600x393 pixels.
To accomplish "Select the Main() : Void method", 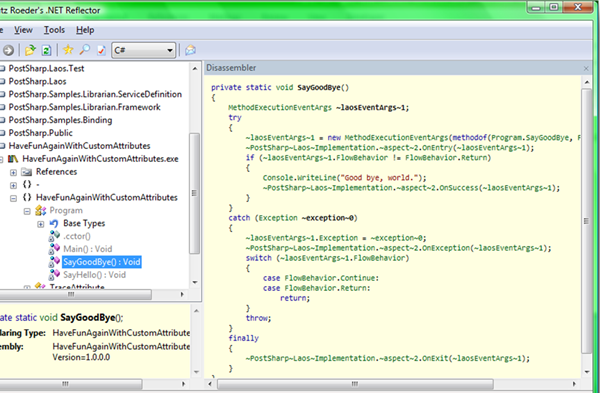I will point(88,249).
